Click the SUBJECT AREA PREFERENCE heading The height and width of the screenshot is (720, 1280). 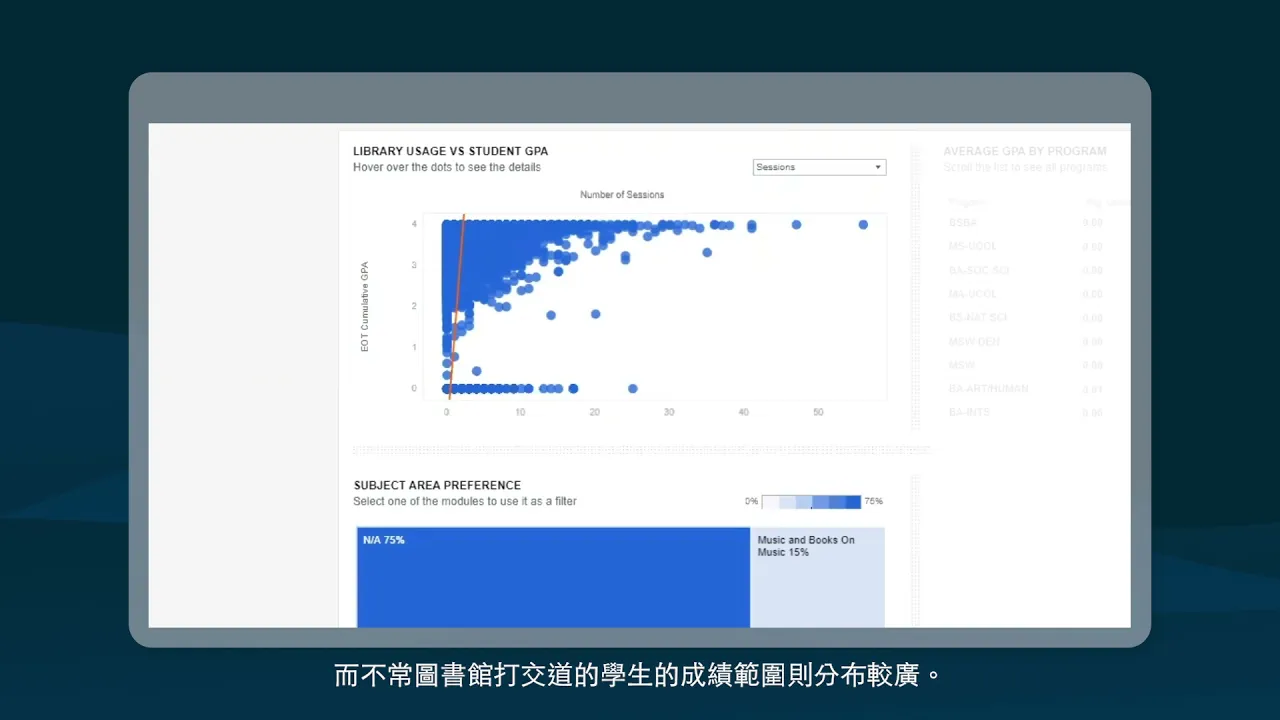[437, 486]
